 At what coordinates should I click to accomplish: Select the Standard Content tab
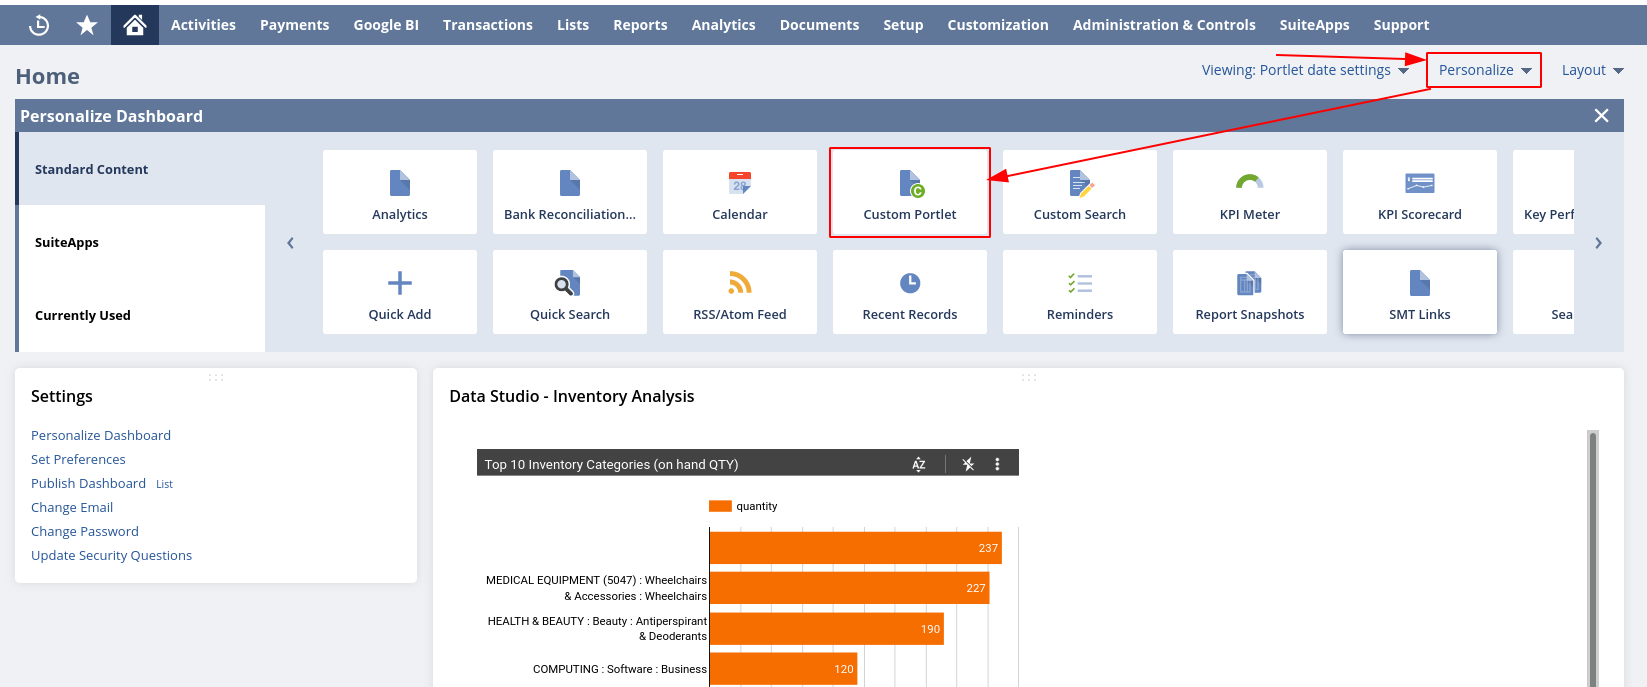coord(142,169)
